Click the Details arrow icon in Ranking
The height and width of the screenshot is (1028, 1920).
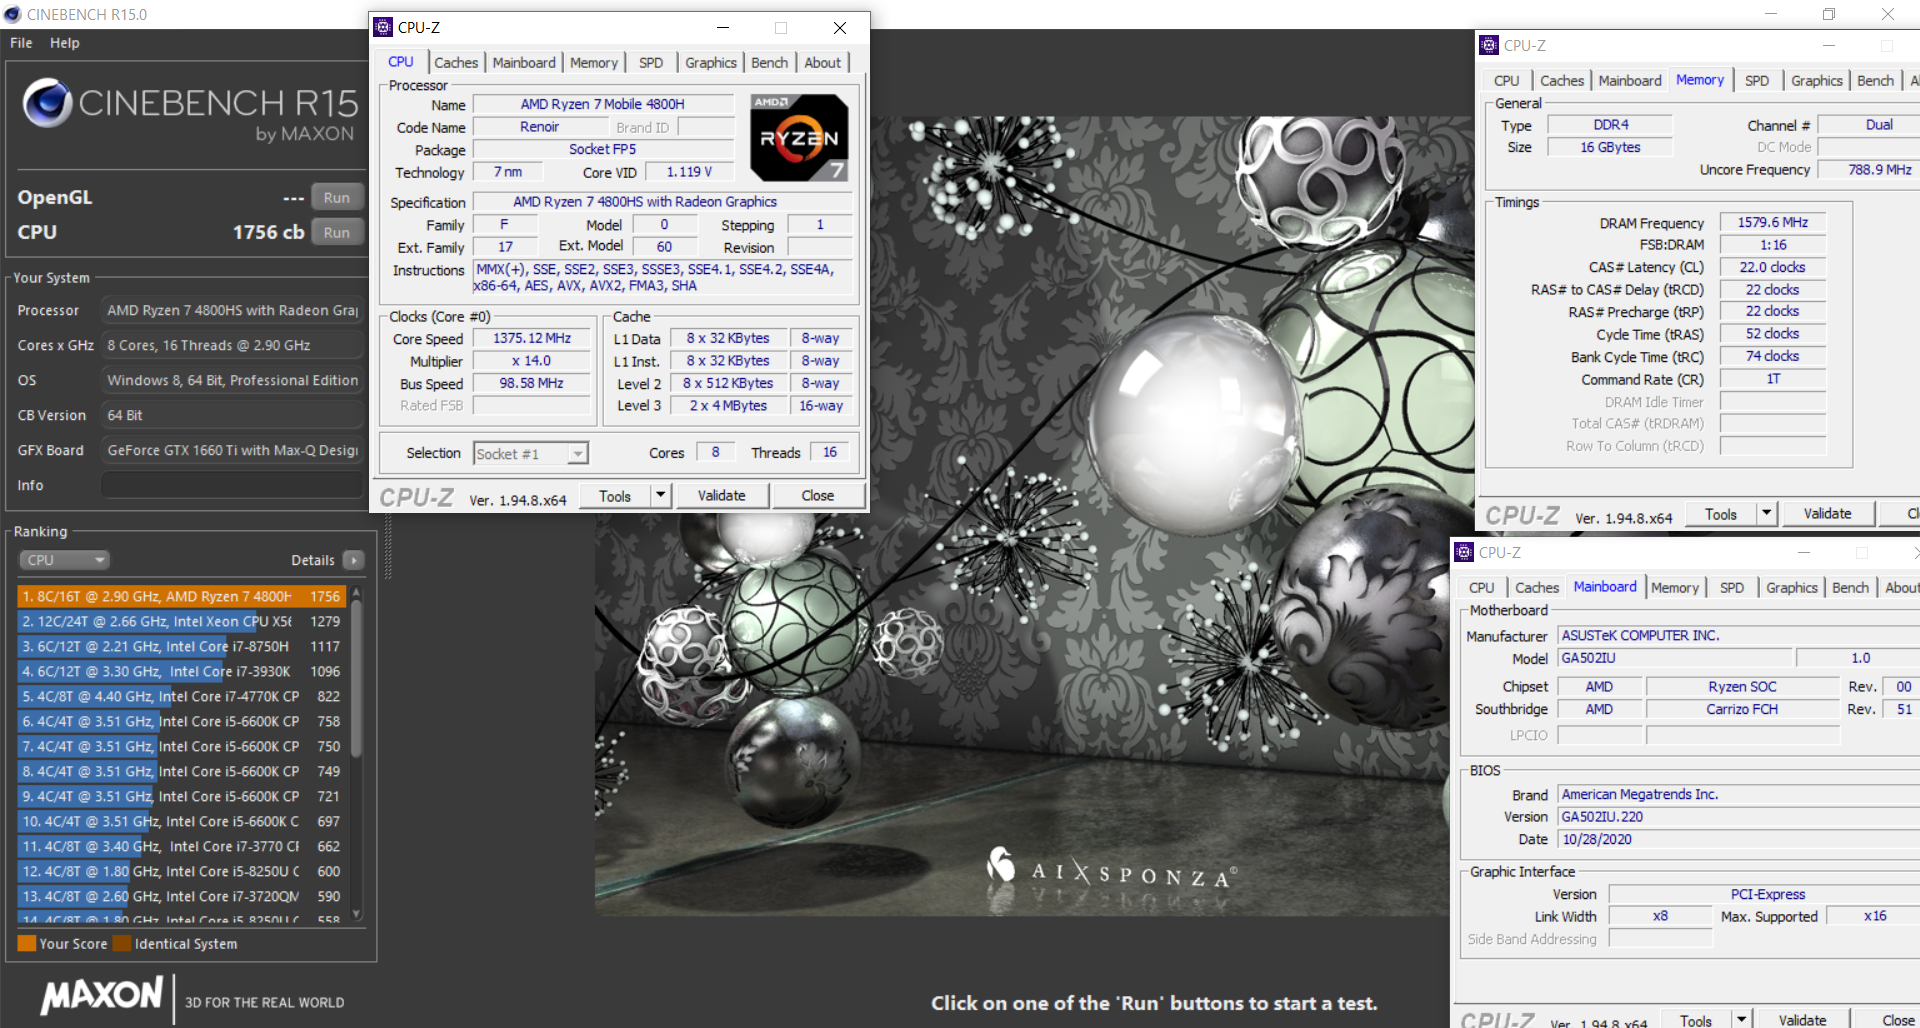pyautogui.click(x=354, y=560)
